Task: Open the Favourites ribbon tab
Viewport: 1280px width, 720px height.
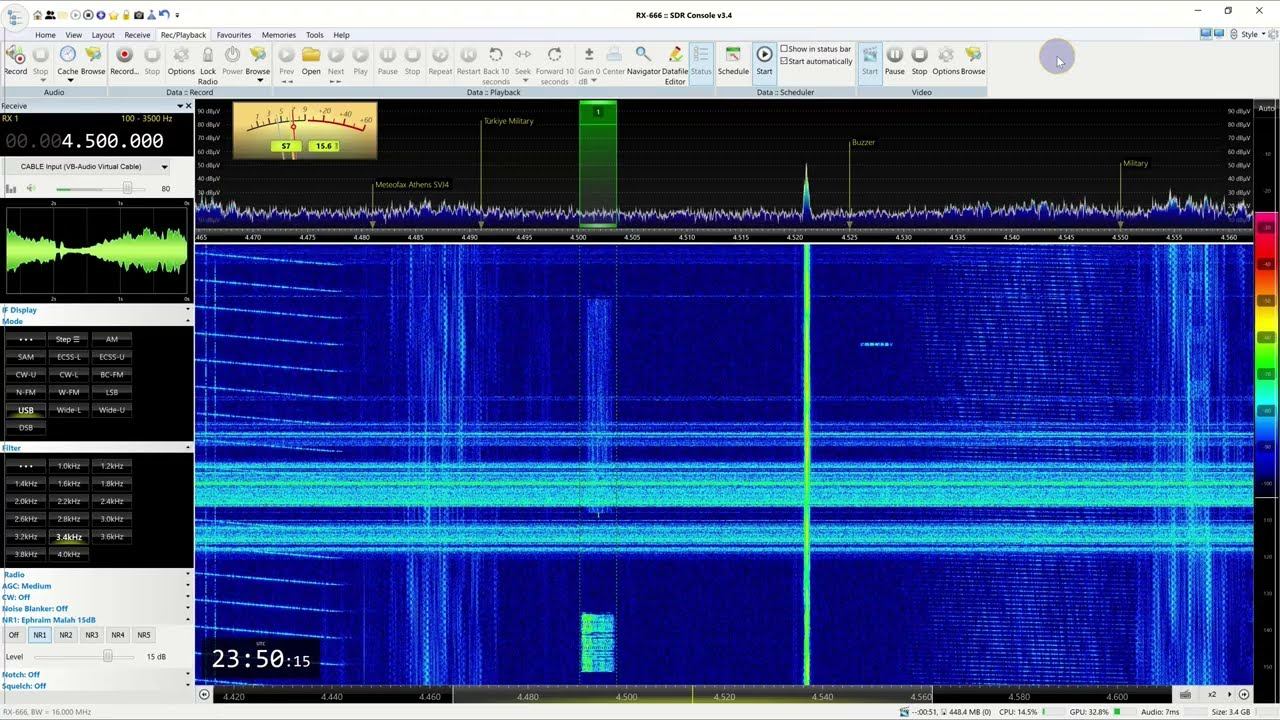Action: (x=234, y=35)
